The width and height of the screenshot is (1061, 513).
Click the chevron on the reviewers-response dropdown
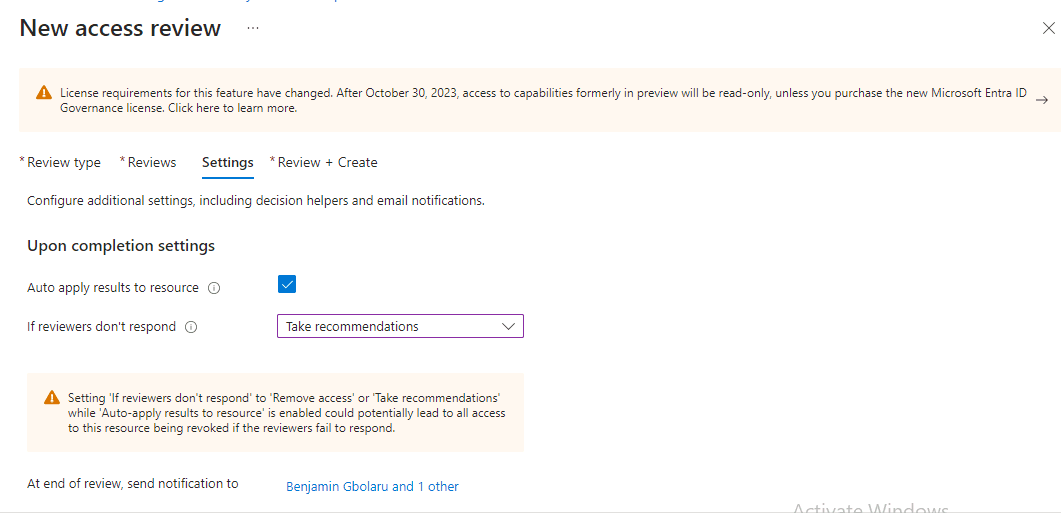(x=508, y=326)
